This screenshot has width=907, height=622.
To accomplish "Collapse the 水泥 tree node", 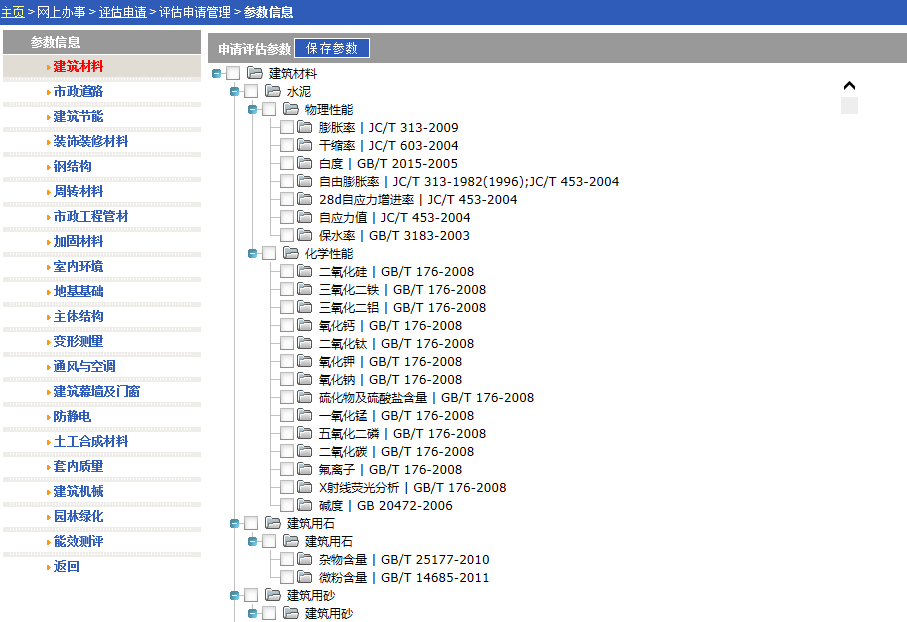I will click(x=235, y=91).
